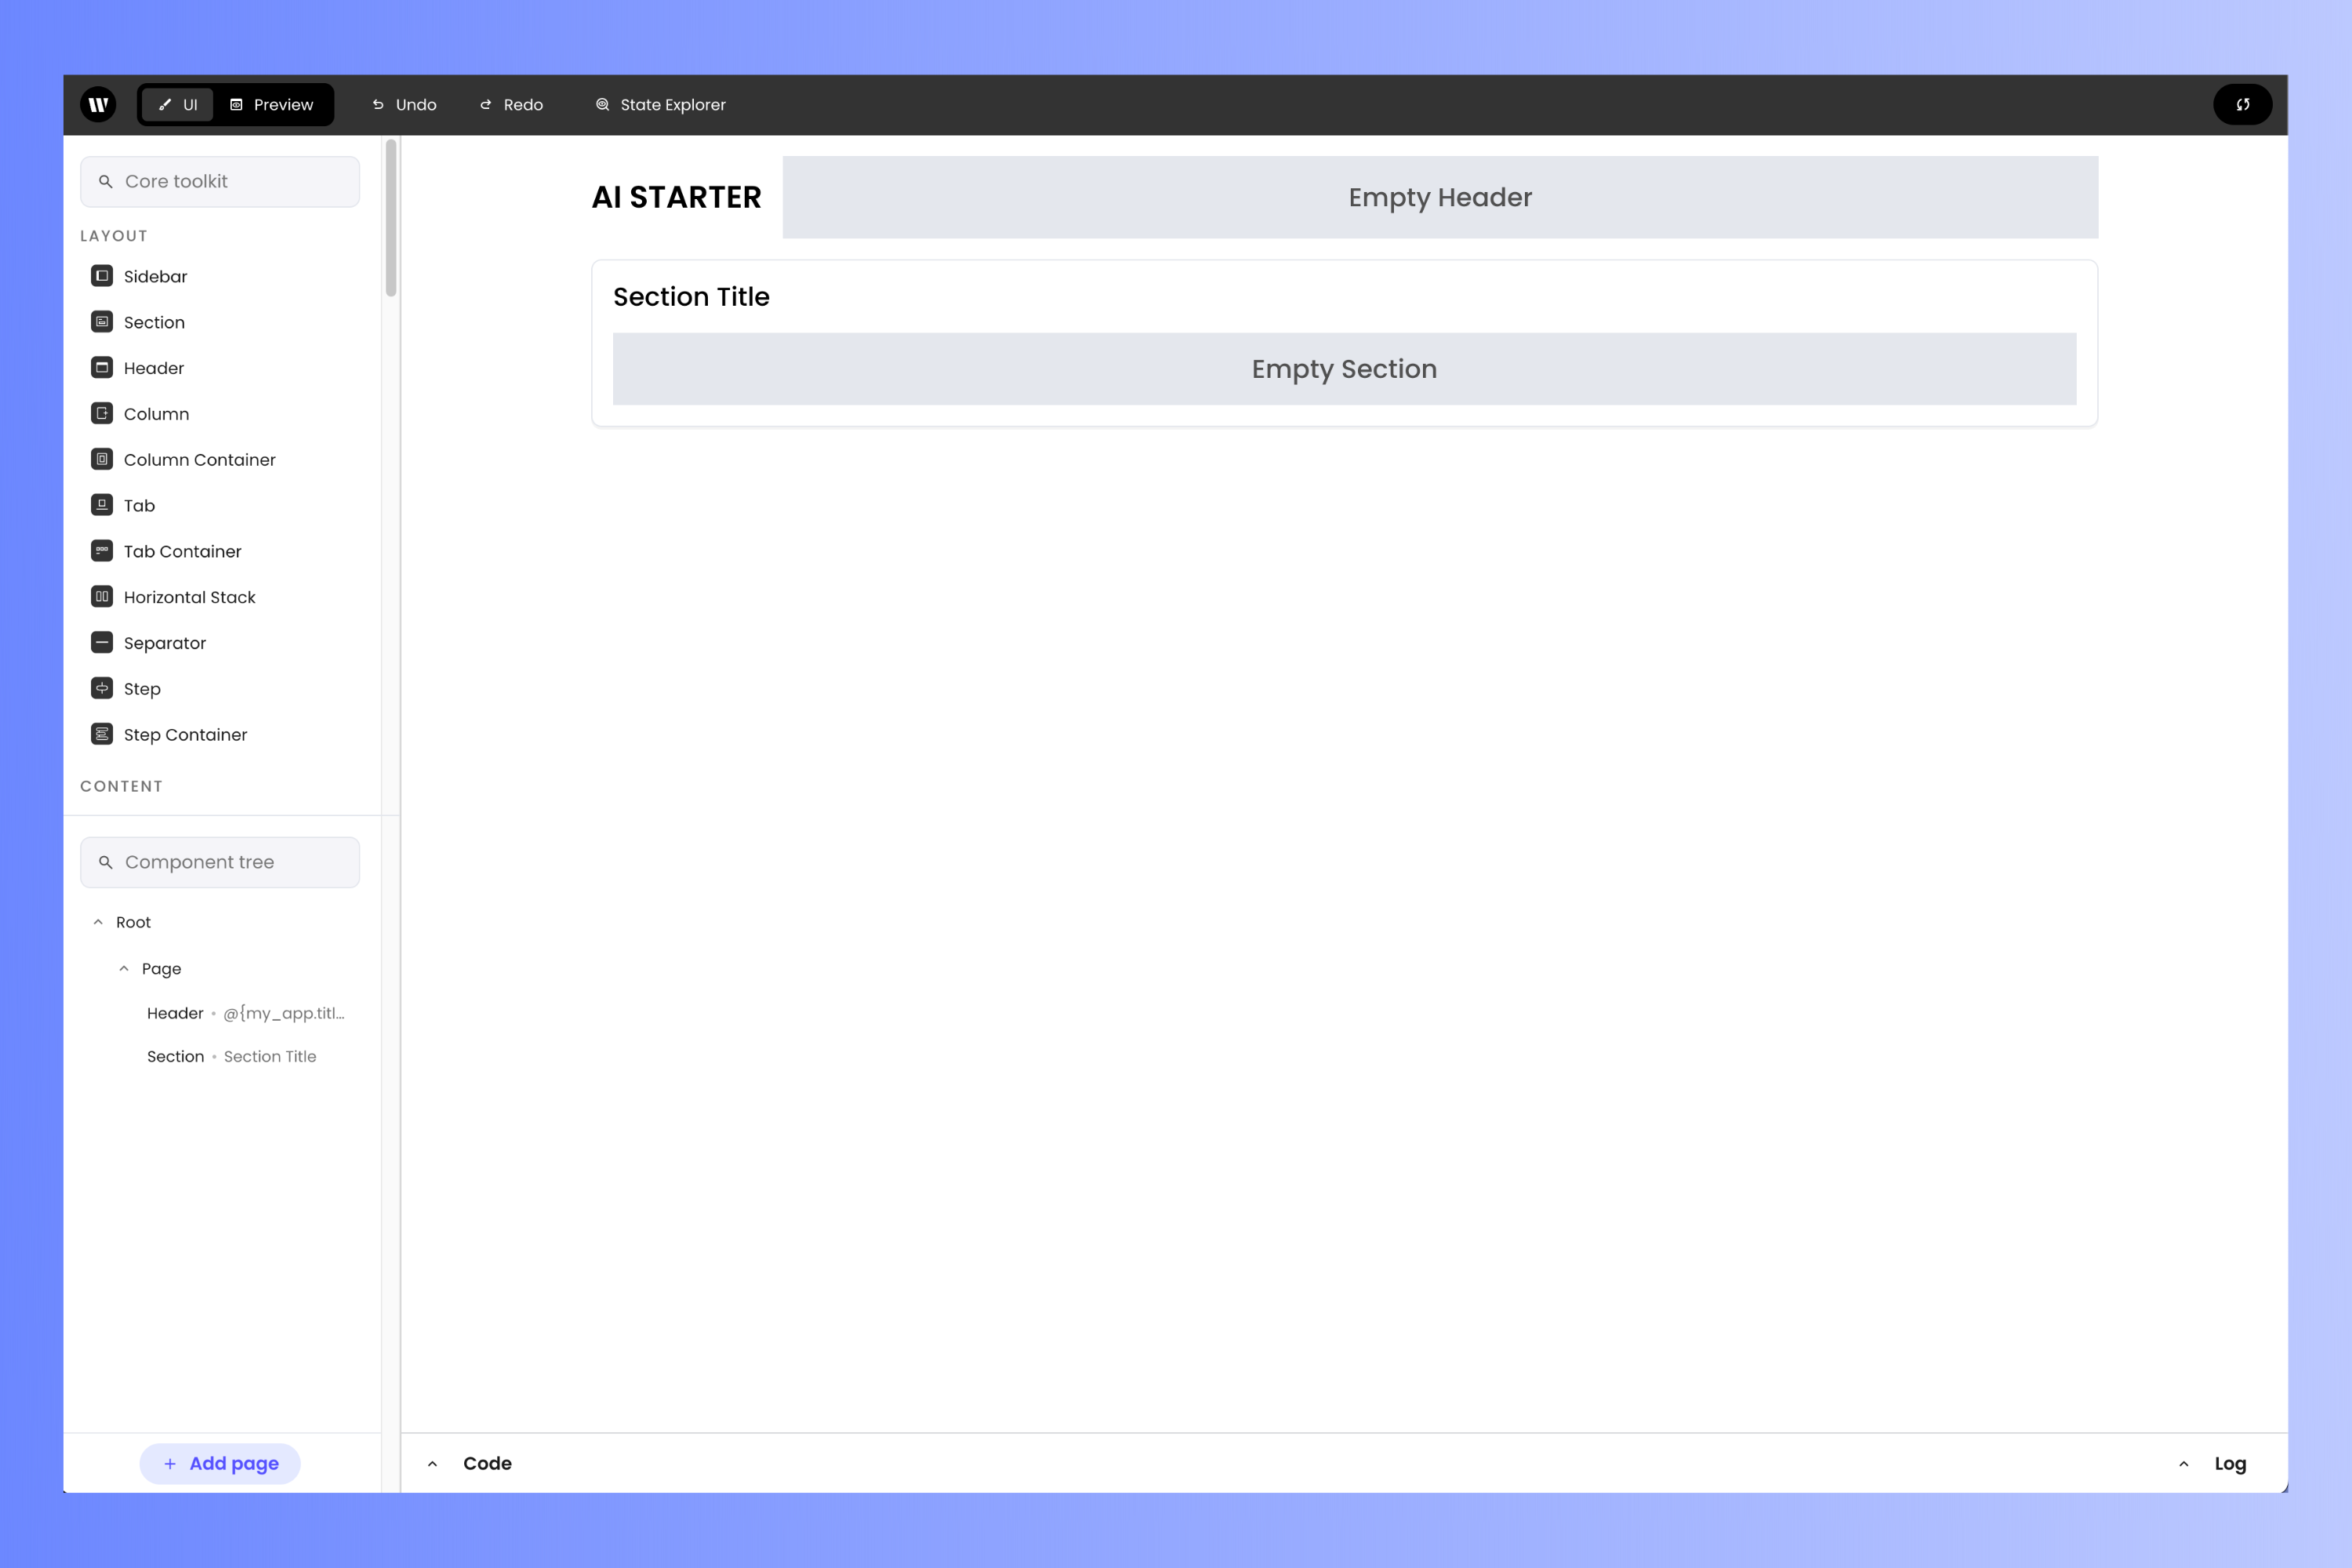2352x1568 pixels.
Task: Select the Horizontal Stack component icon
Action: (x=102, y=597)
